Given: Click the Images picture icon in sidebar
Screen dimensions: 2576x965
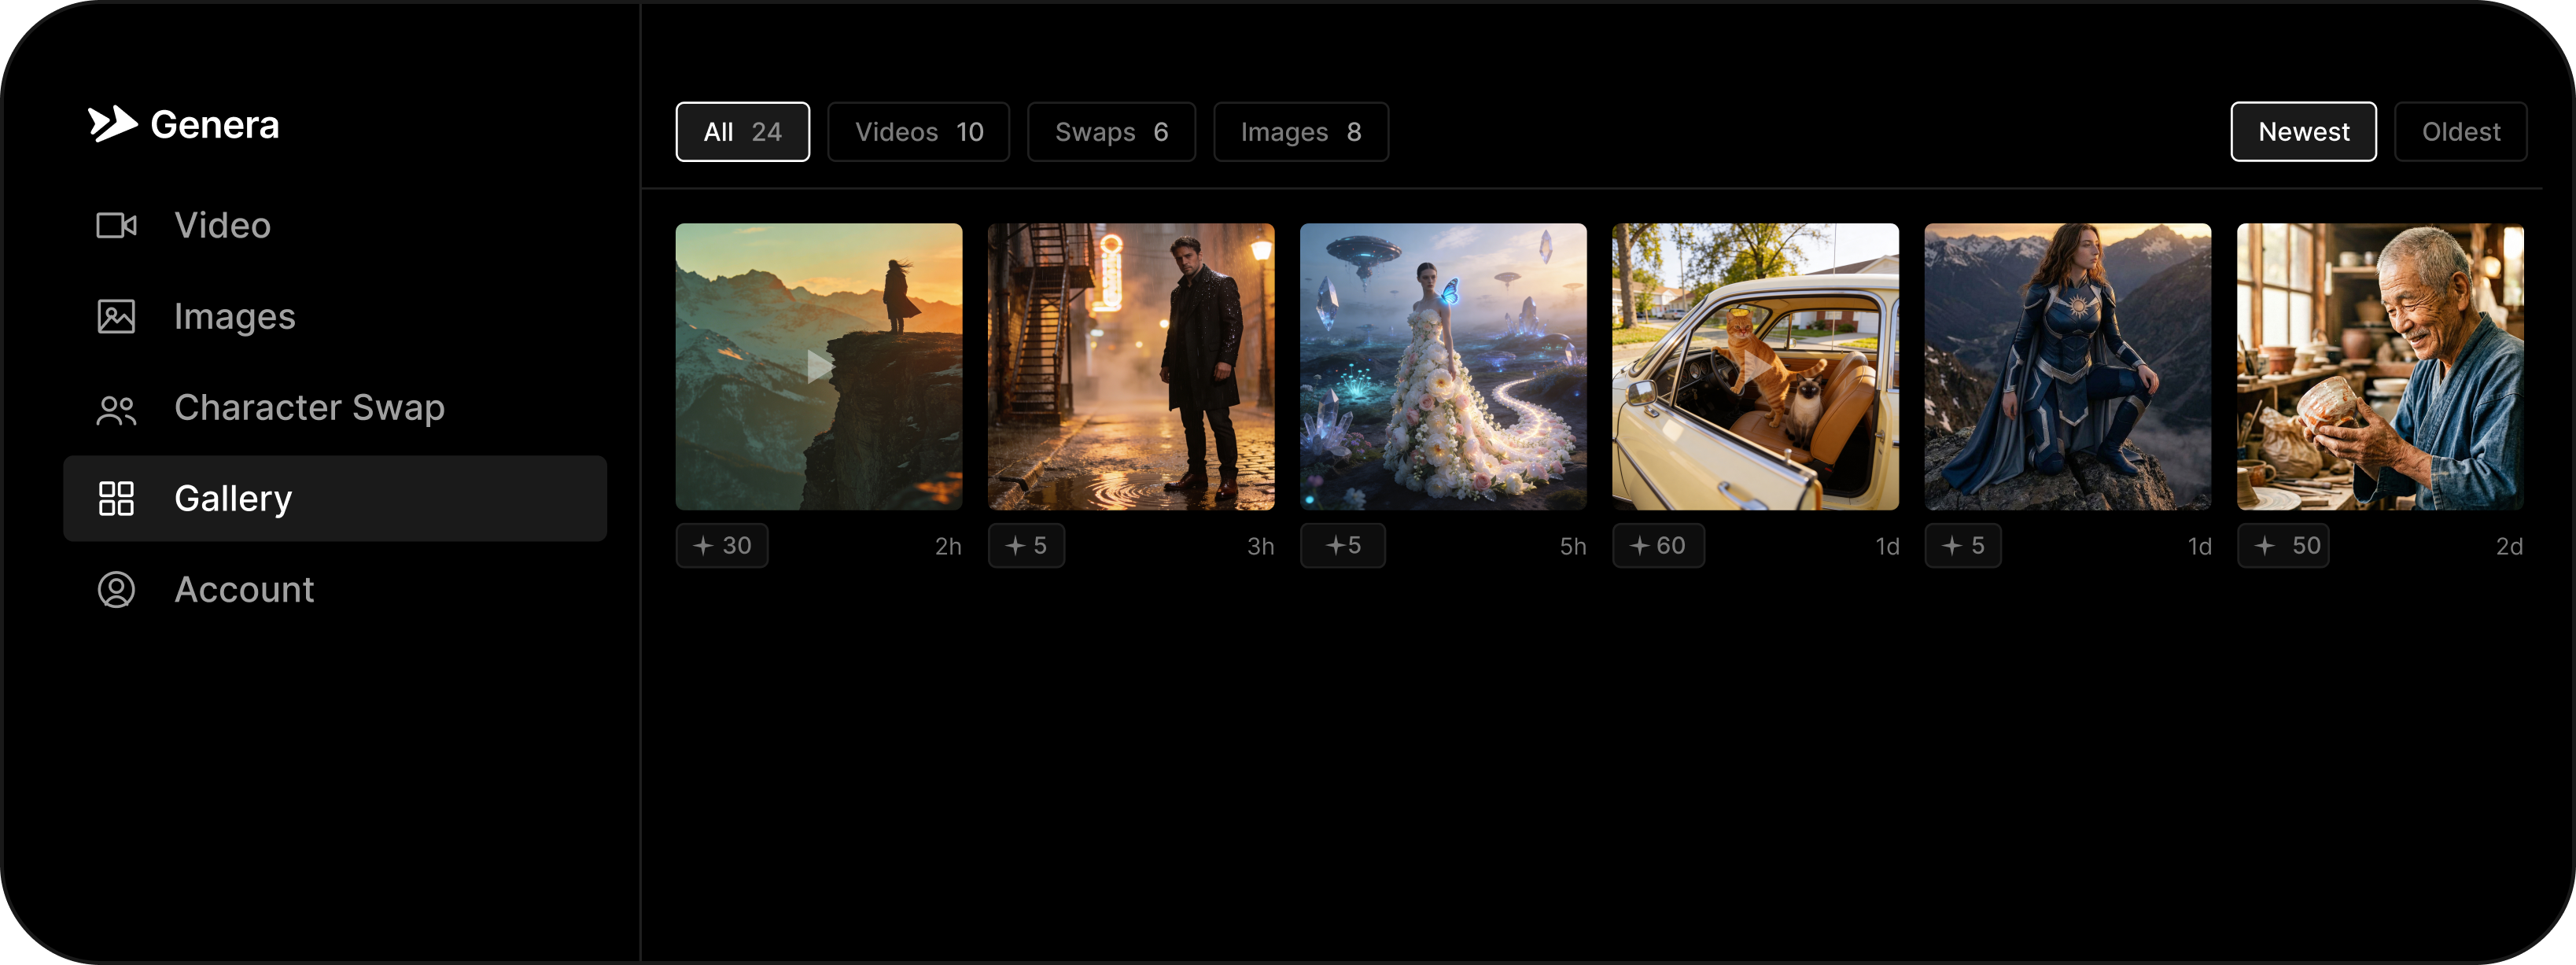Looking at the screenshot, I should pos(116,317).
